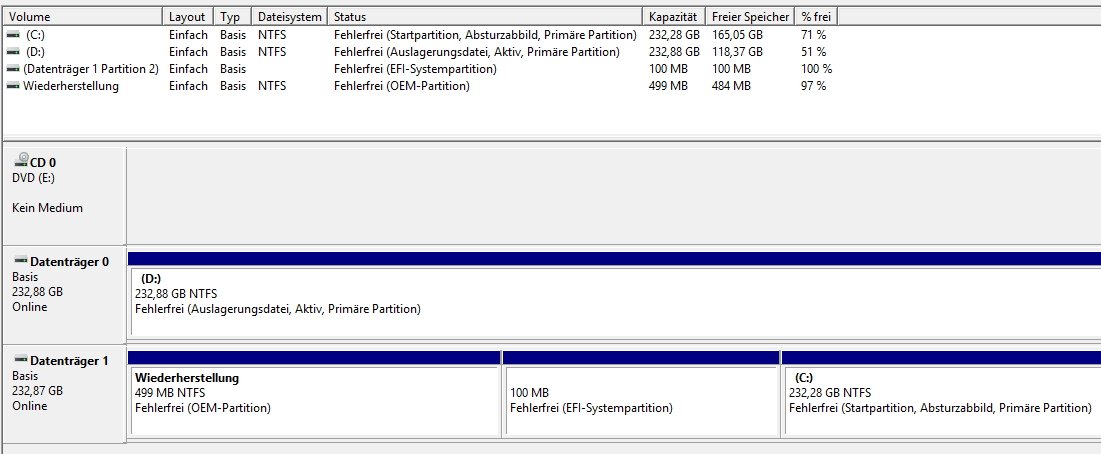
Task: Click the Wiederherstellung volume icon in list
Action: (13, 86)
